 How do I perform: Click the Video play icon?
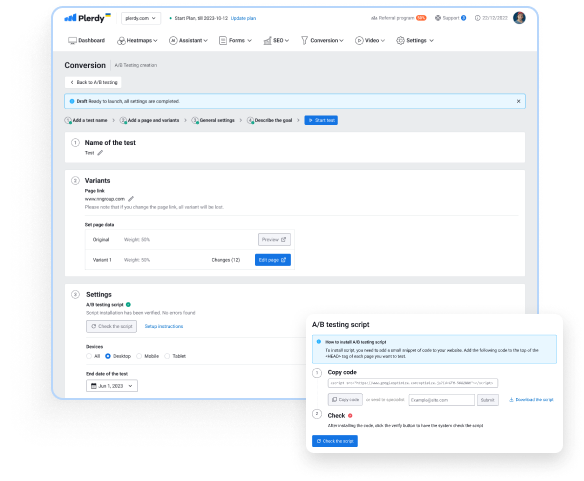(359, 40)
